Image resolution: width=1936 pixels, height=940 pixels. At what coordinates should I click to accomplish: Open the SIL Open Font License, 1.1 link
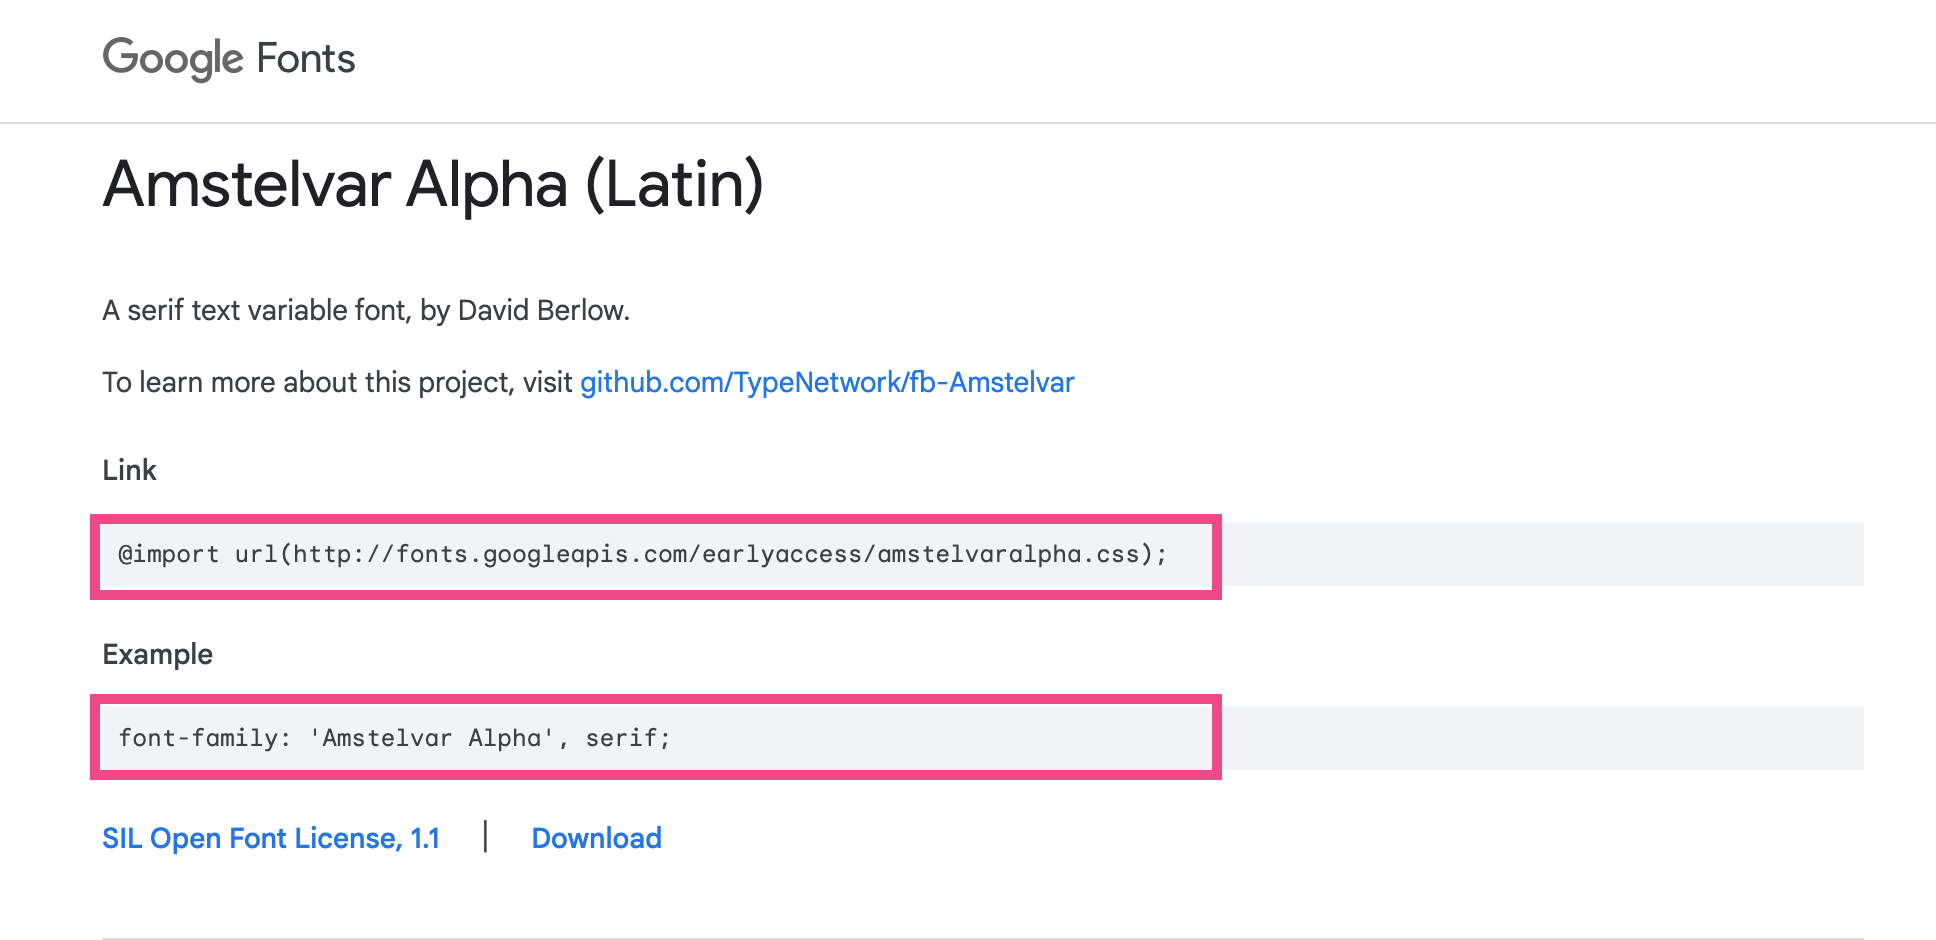coord(271,838)
